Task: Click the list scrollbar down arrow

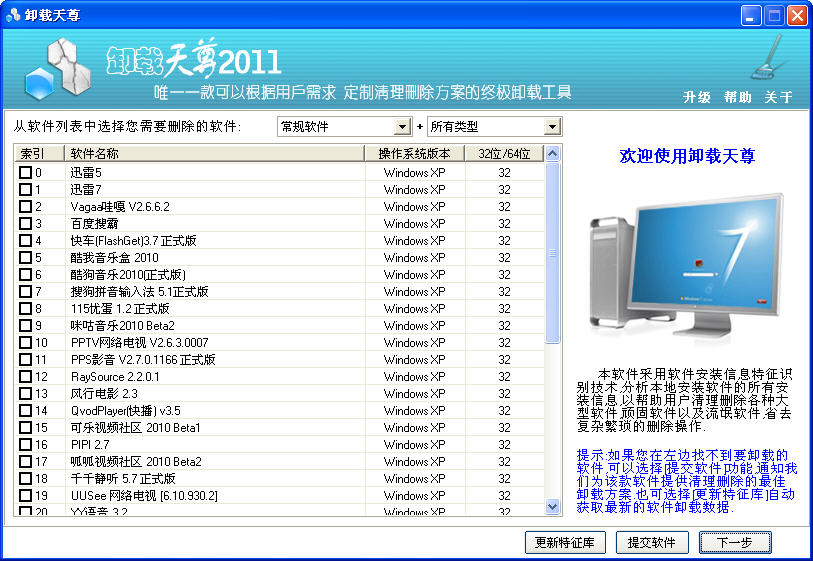Action: [553, 506]
